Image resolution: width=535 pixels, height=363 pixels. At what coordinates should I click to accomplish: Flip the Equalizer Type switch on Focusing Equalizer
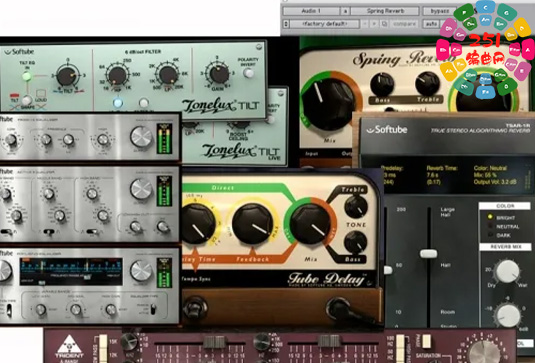(x=153, y=309)
